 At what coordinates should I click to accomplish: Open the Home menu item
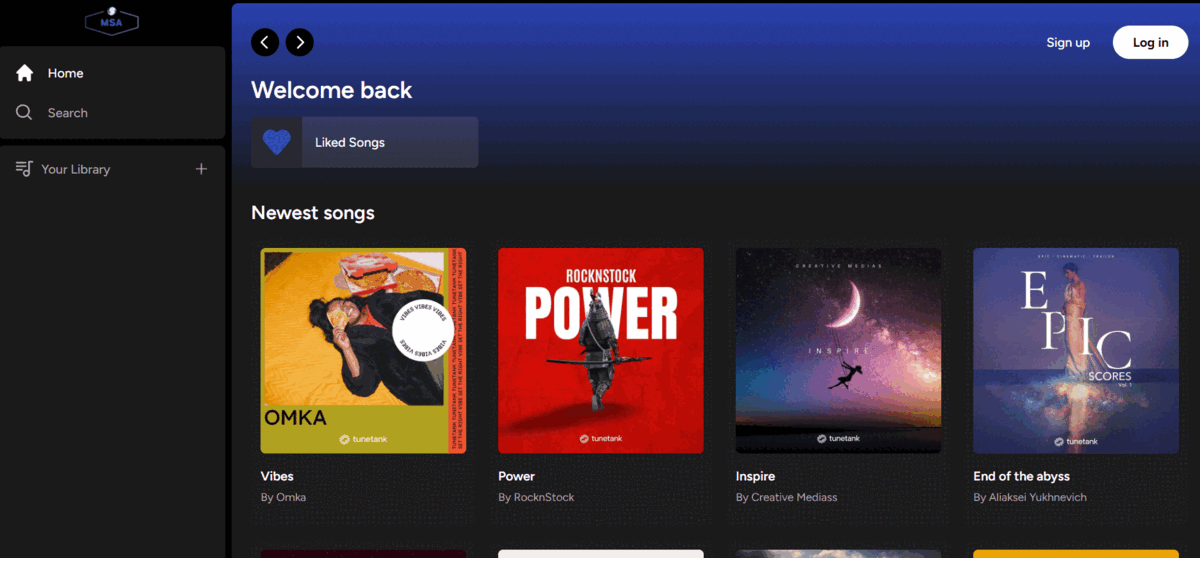point(66,73)
